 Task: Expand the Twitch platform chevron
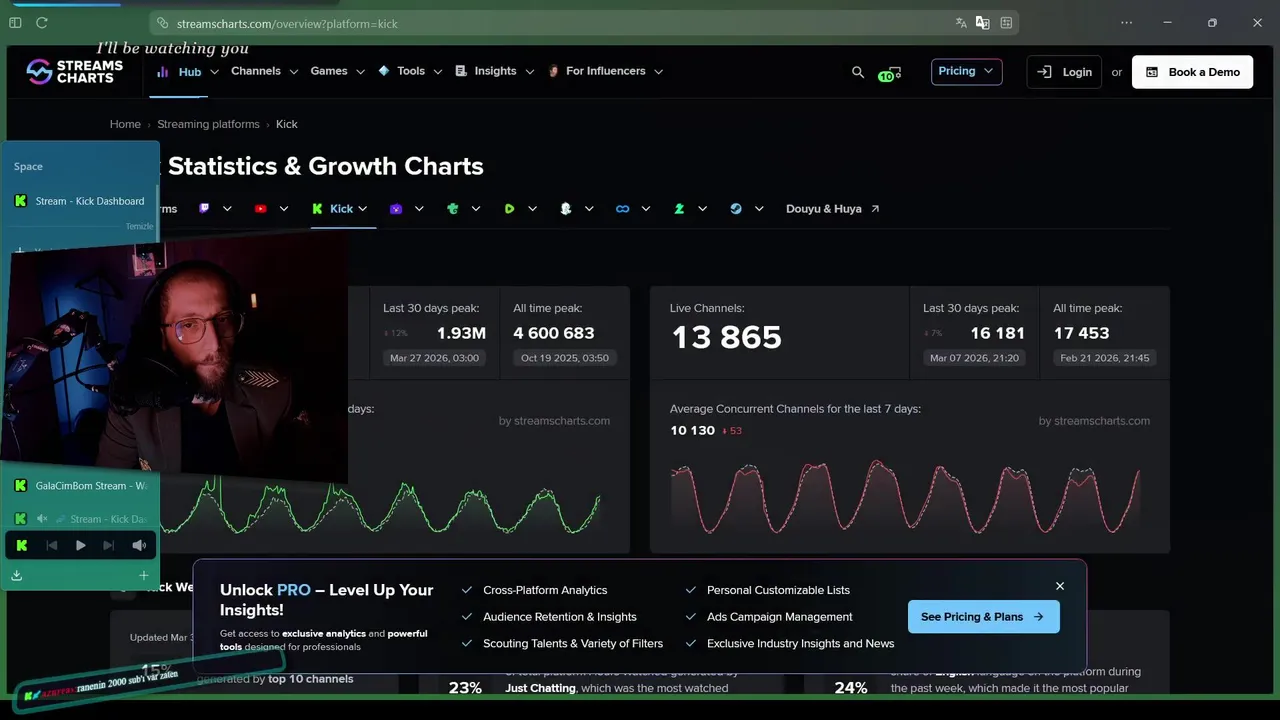227,209
